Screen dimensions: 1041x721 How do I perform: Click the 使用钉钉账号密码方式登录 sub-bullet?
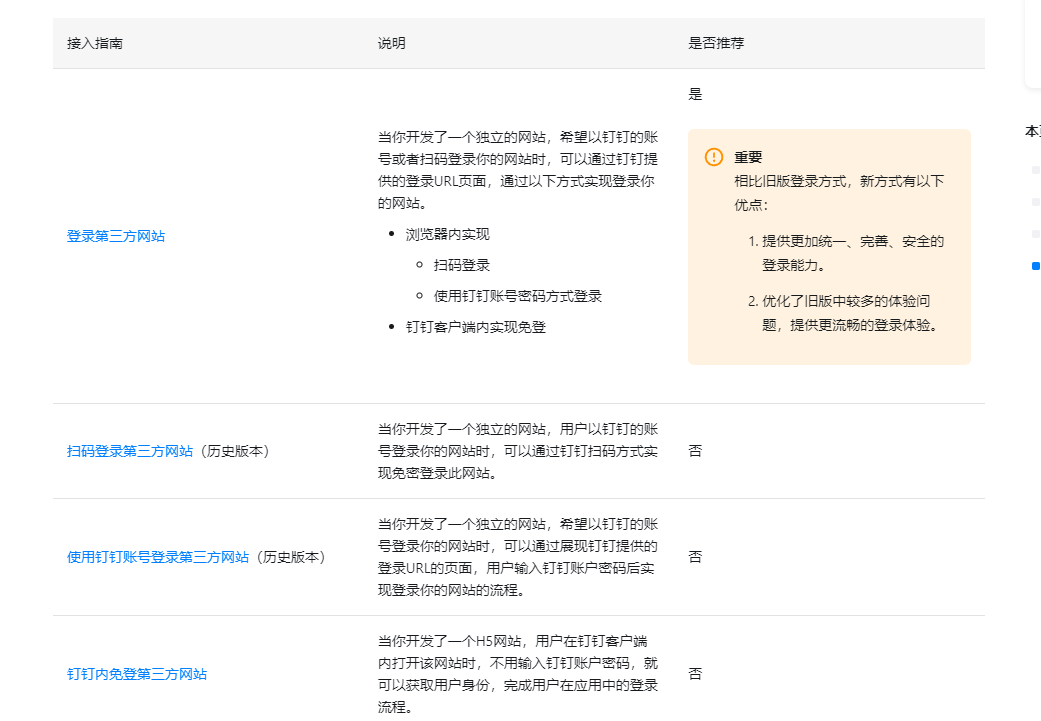tap(518, 296)
